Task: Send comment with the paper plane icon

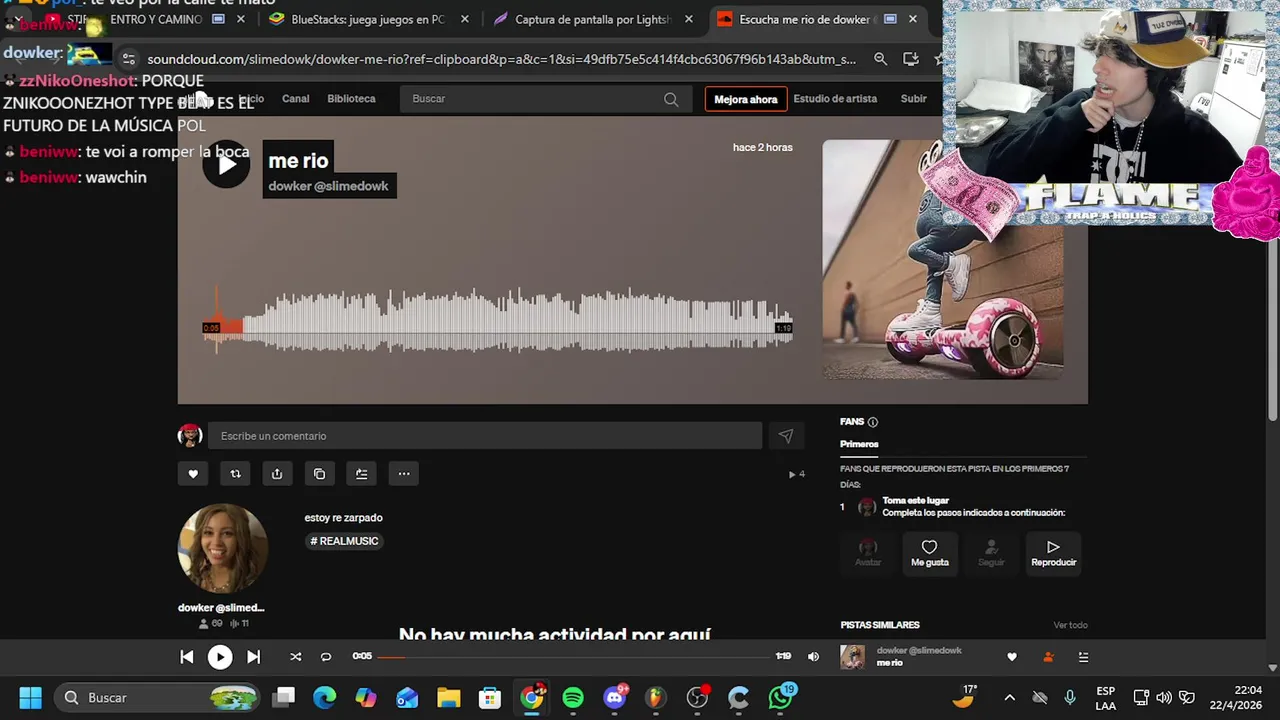Action: click(x=786, y=436)
